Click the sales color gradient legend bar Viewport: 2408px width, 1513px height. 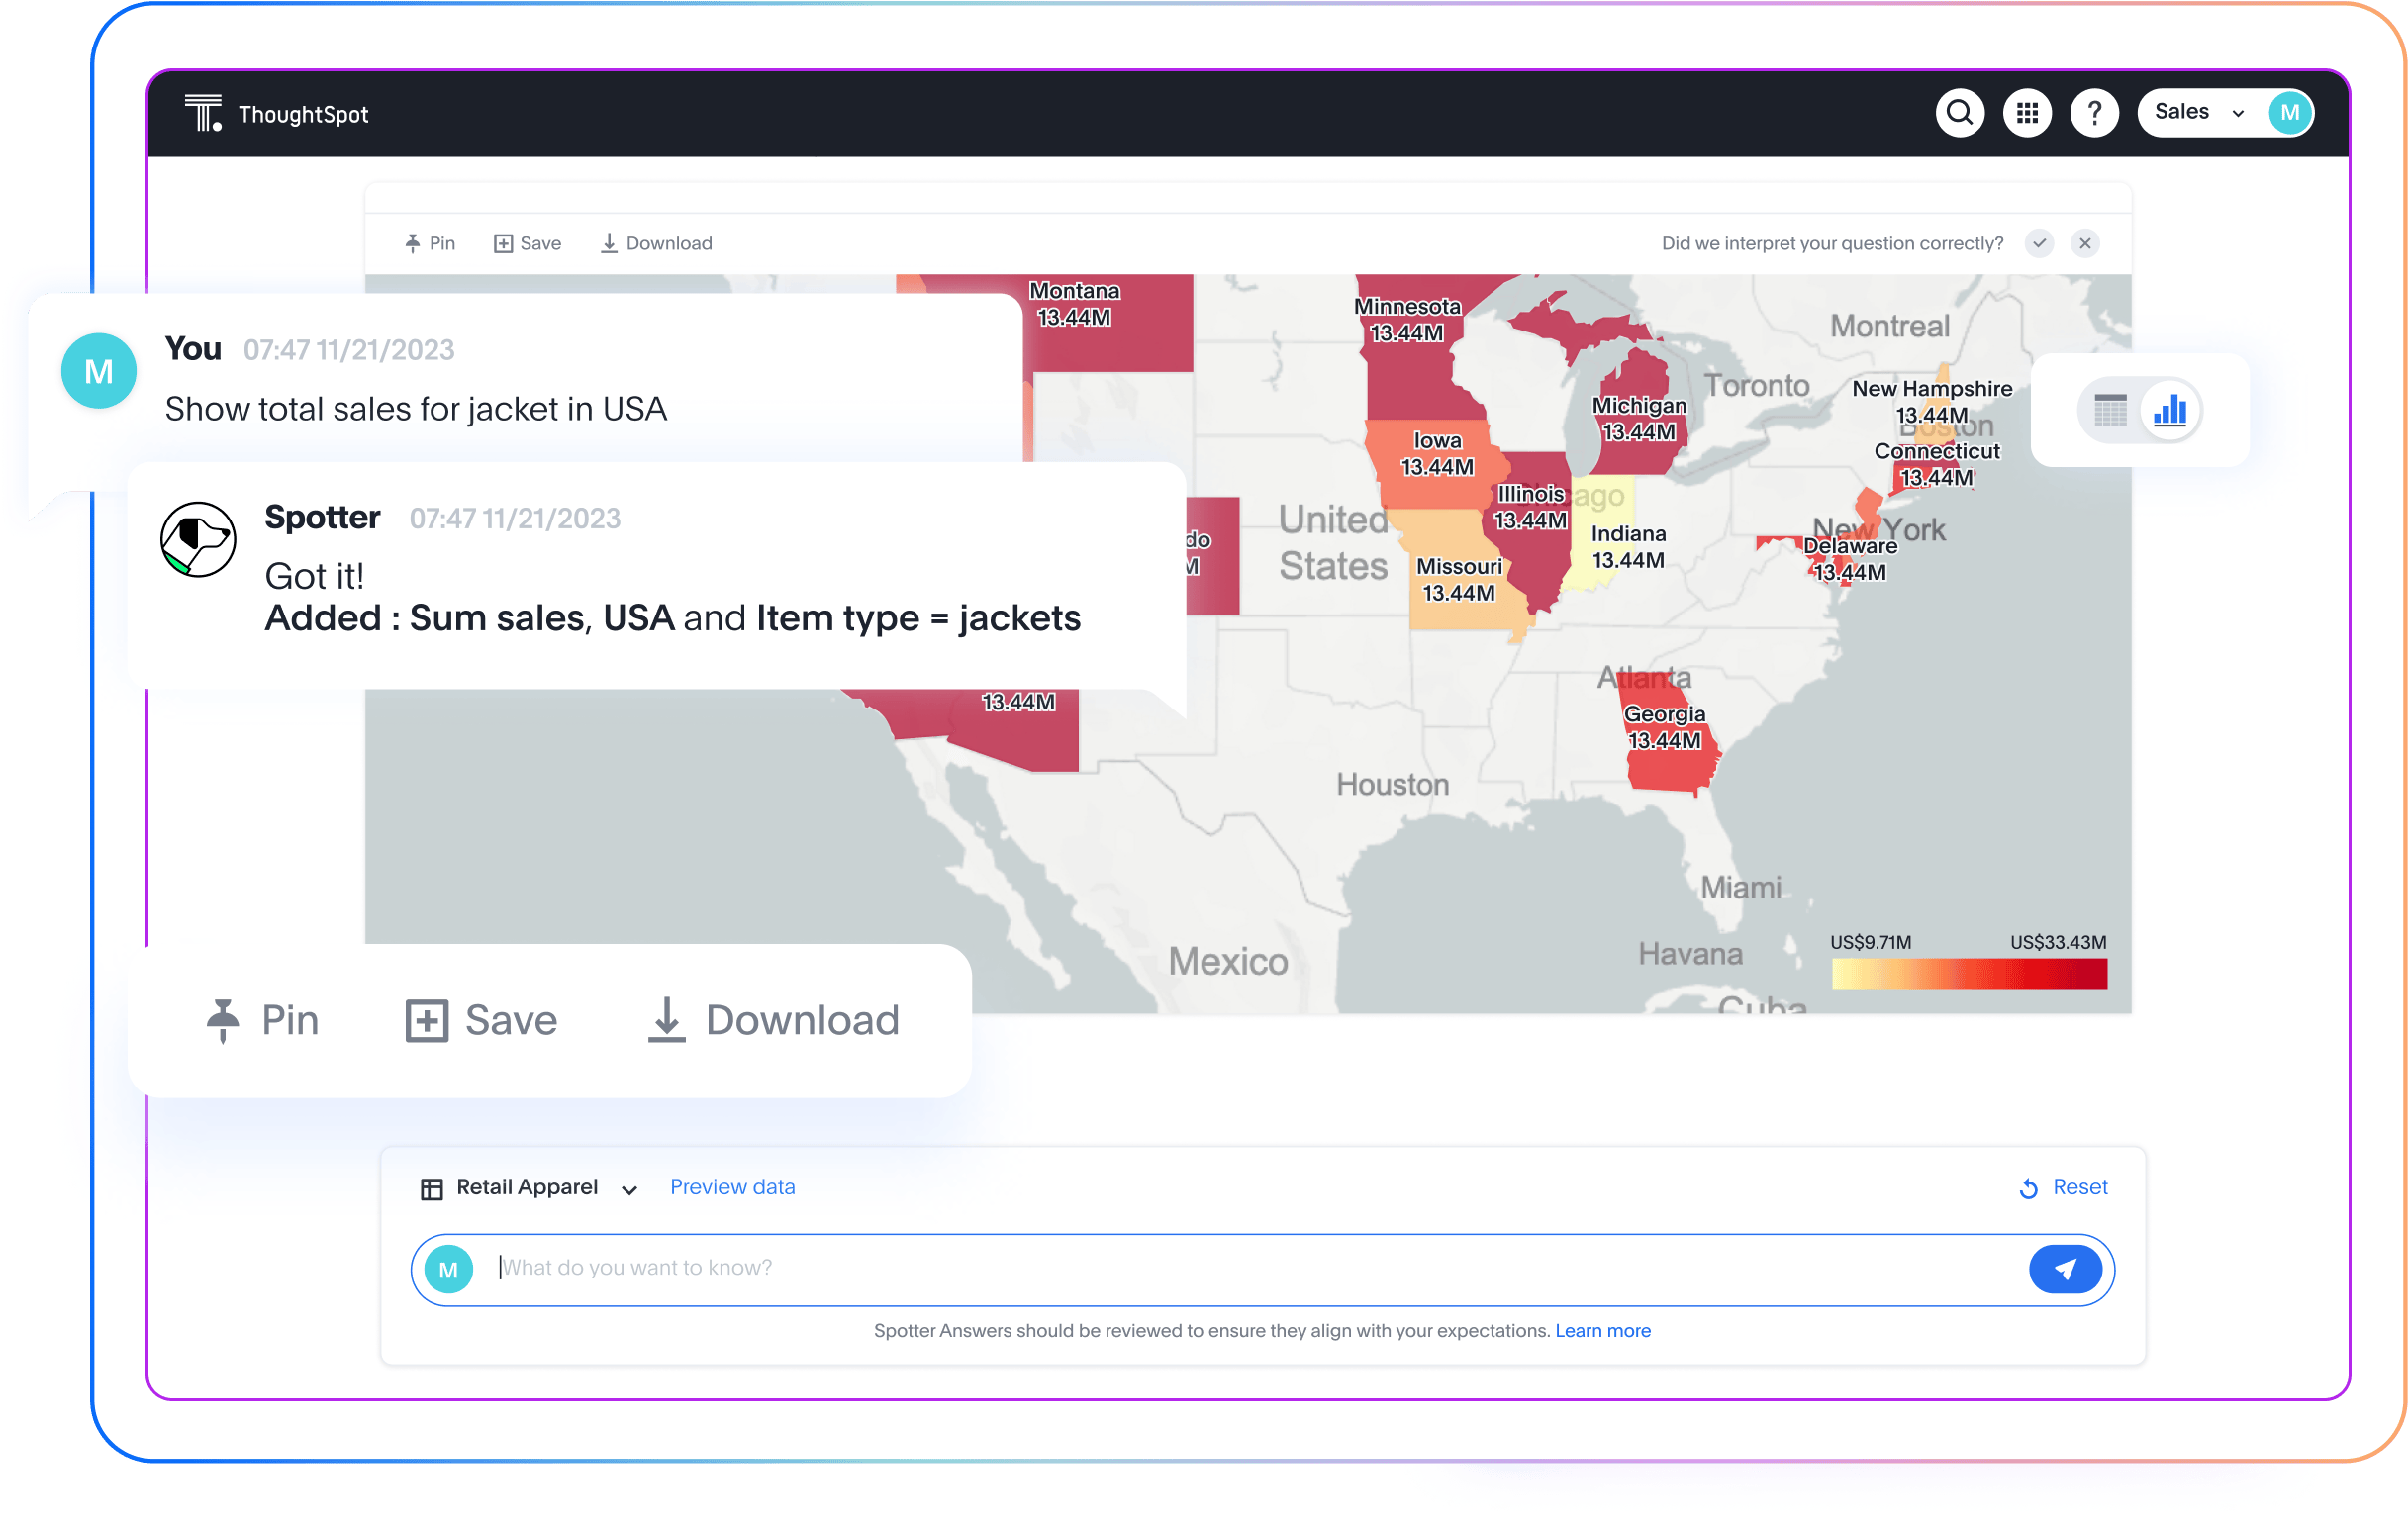tap(1968, 973)
